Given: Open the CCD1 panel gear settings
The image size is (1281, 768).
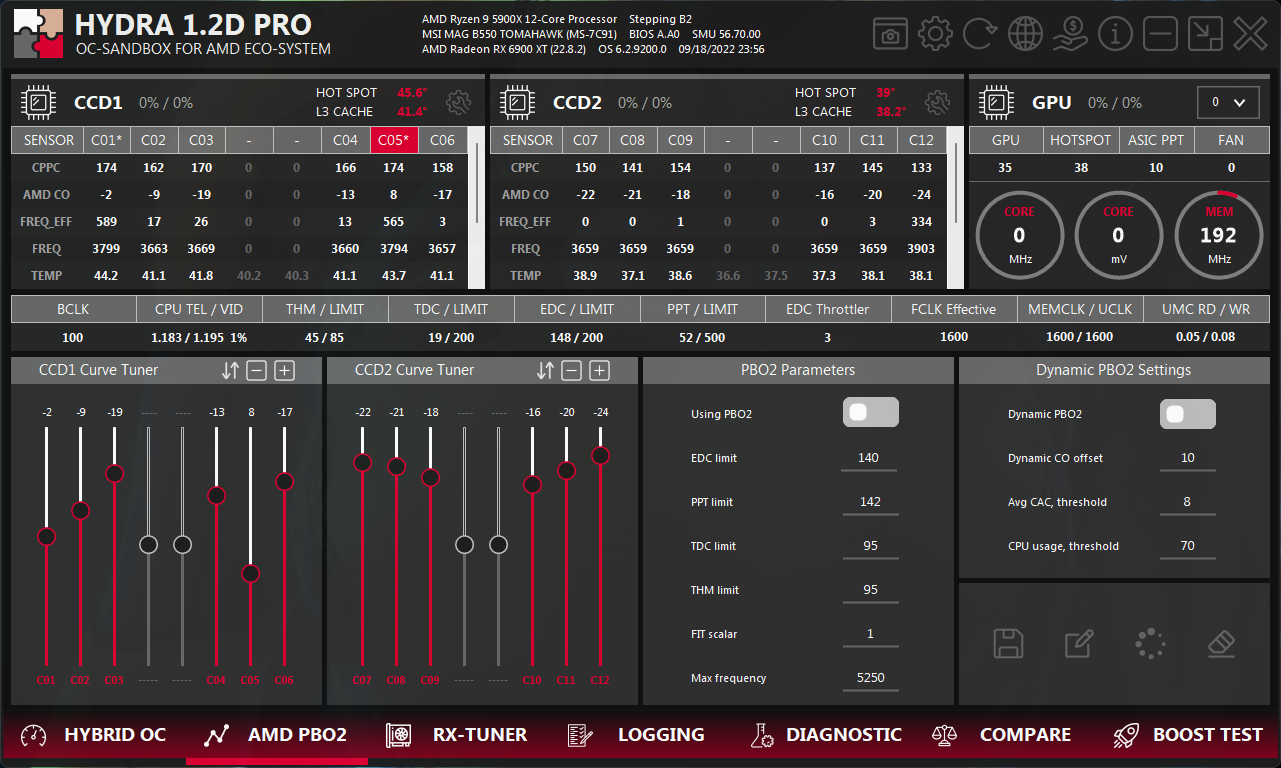Looking at the screenshot, I should point(459,102).
